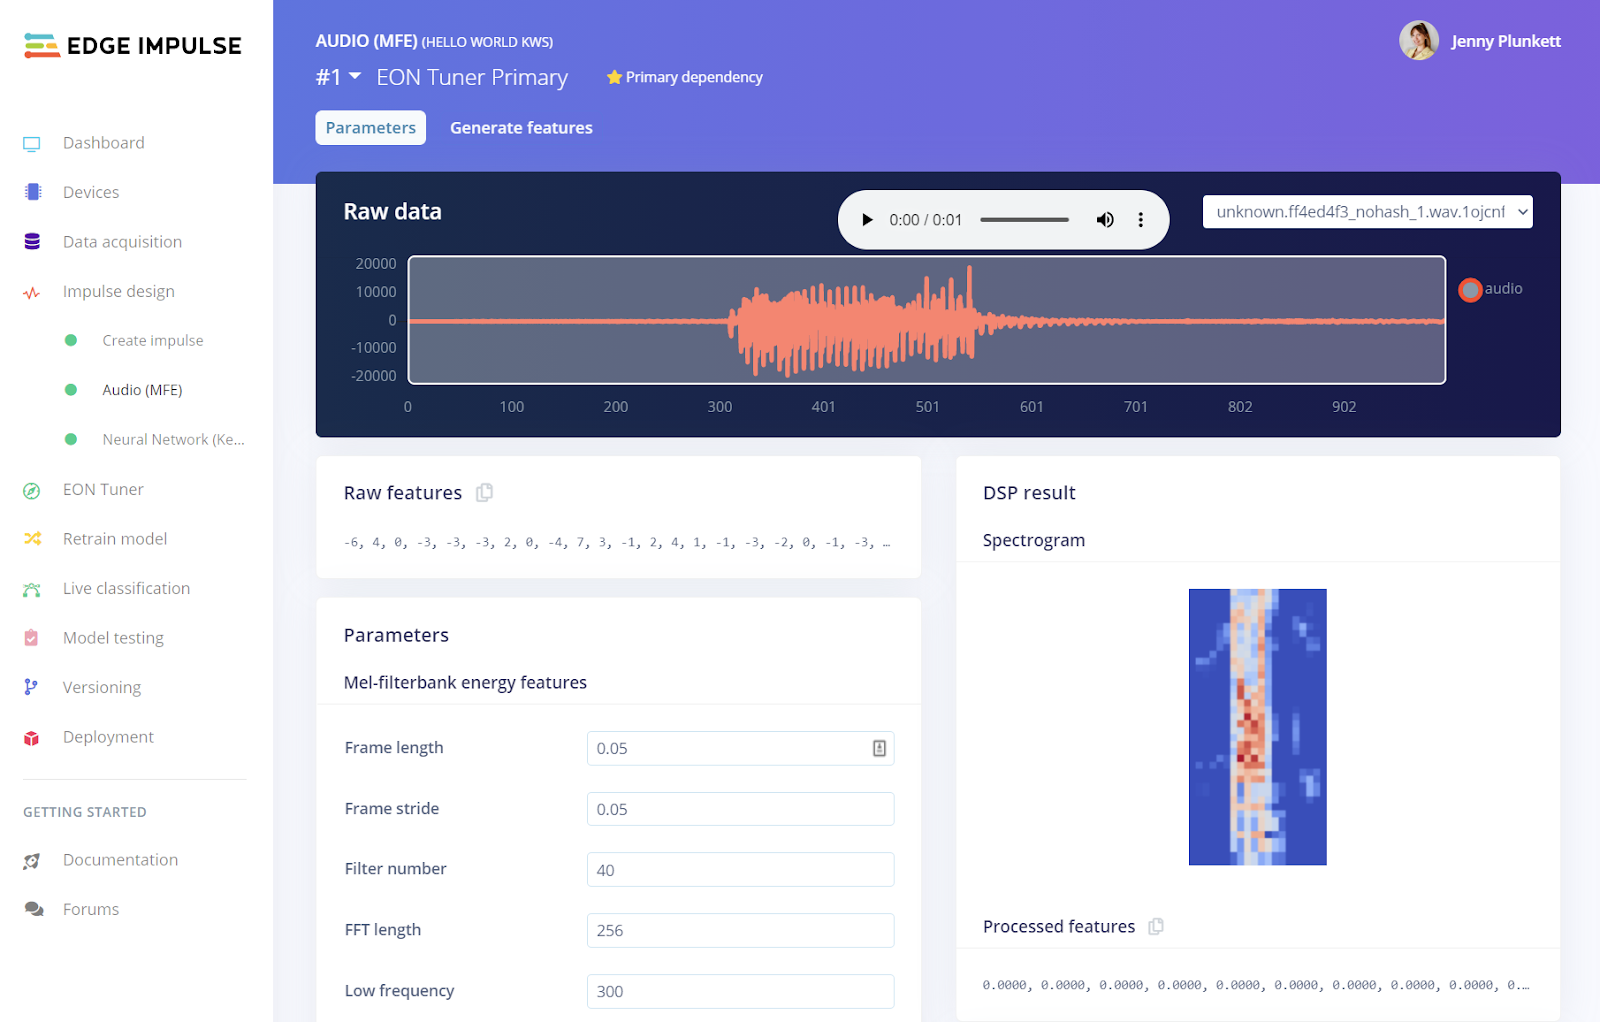
Task: Visit the Forums link
Action: [x=91, y=909]
